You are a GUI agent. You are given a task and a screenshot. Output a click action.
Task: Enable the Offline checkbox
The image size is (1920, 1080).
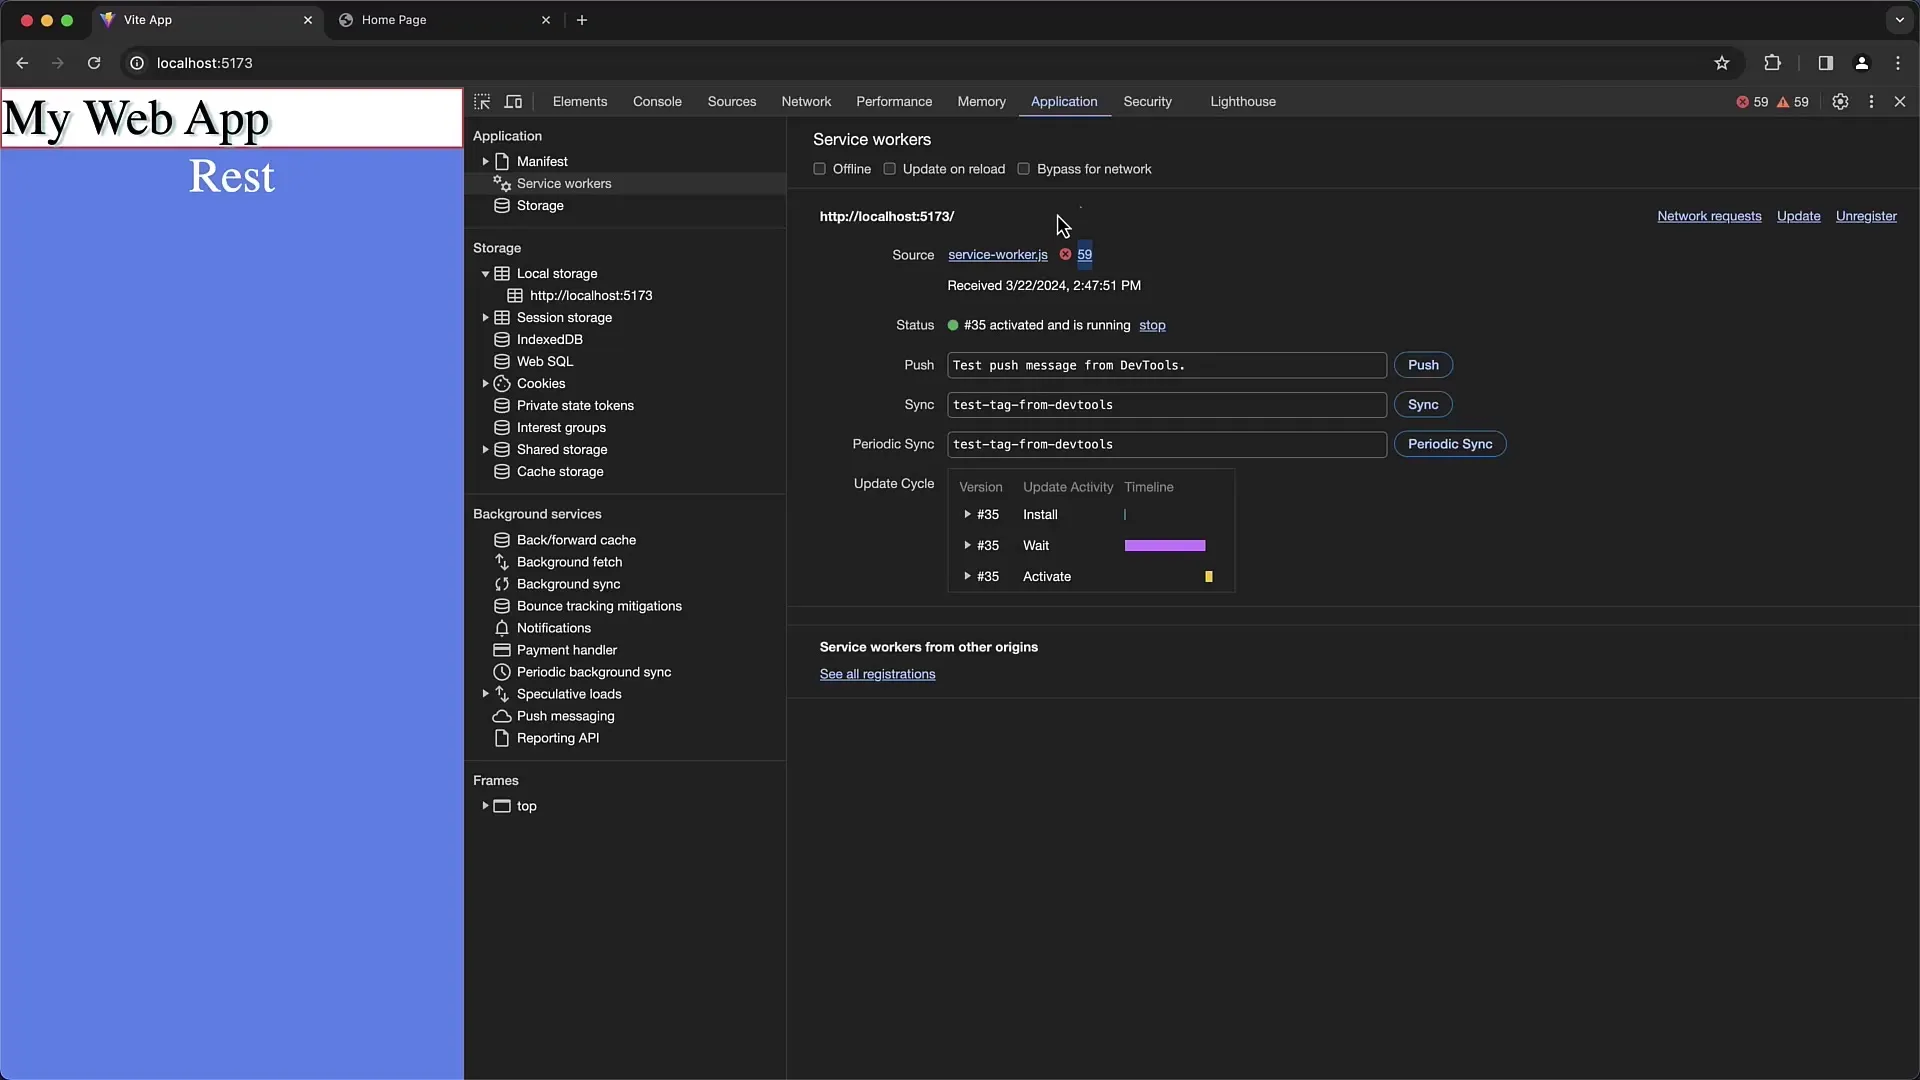(820, 169)
